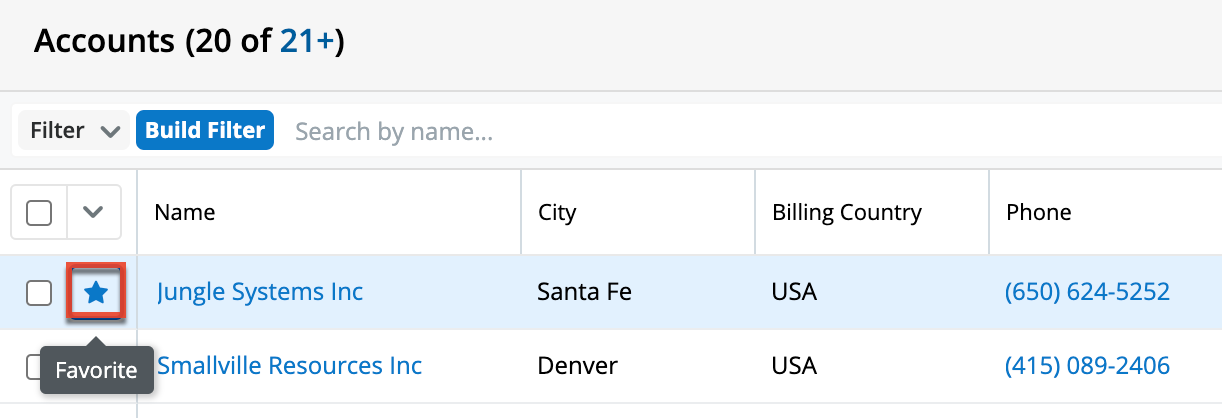The height and width of the screenshot is (418, 1222).
Task: Click the Santa Fe city cell
Action: tap(584, 292)
